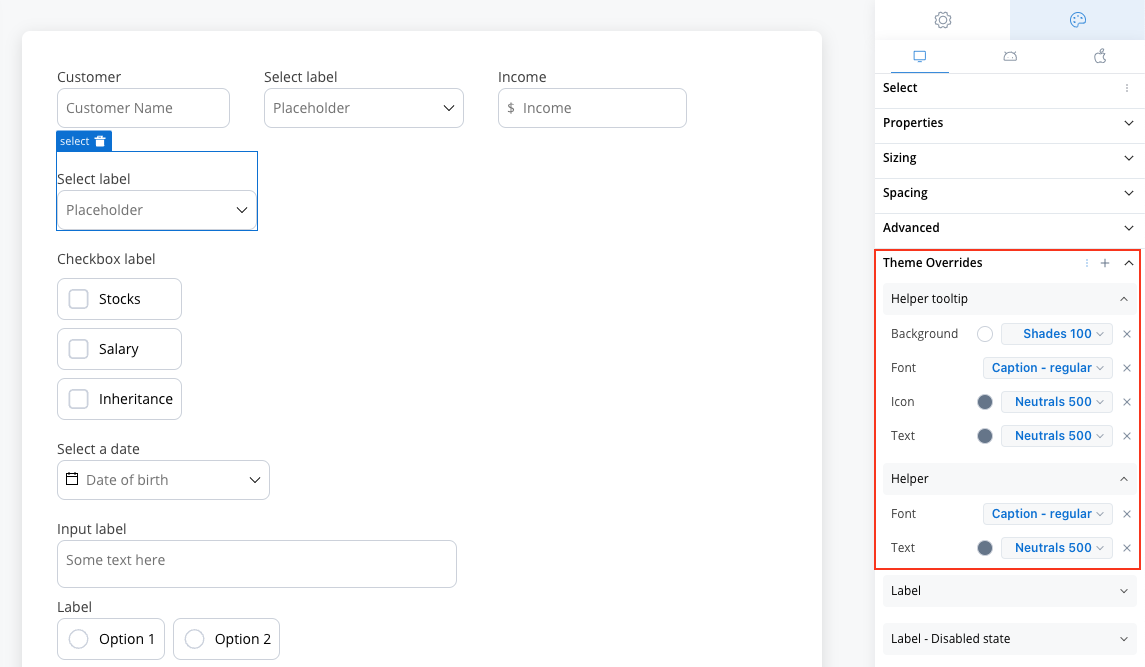Open Helper tooltip Icon Neutrals 500 dropdown
The width and height of the screenshot is (1145, 667).
coord(1057,402)
